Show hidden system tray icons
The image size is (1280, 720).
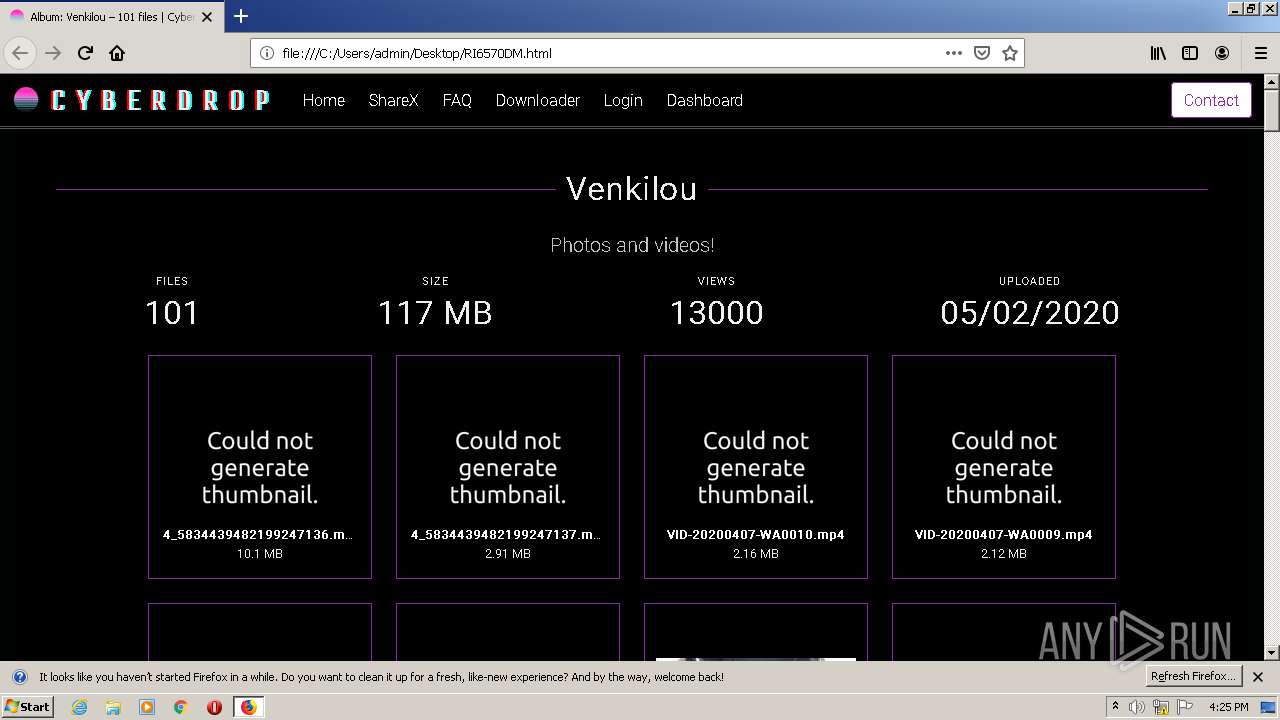pyautogui.click(x=1115, y=707)
